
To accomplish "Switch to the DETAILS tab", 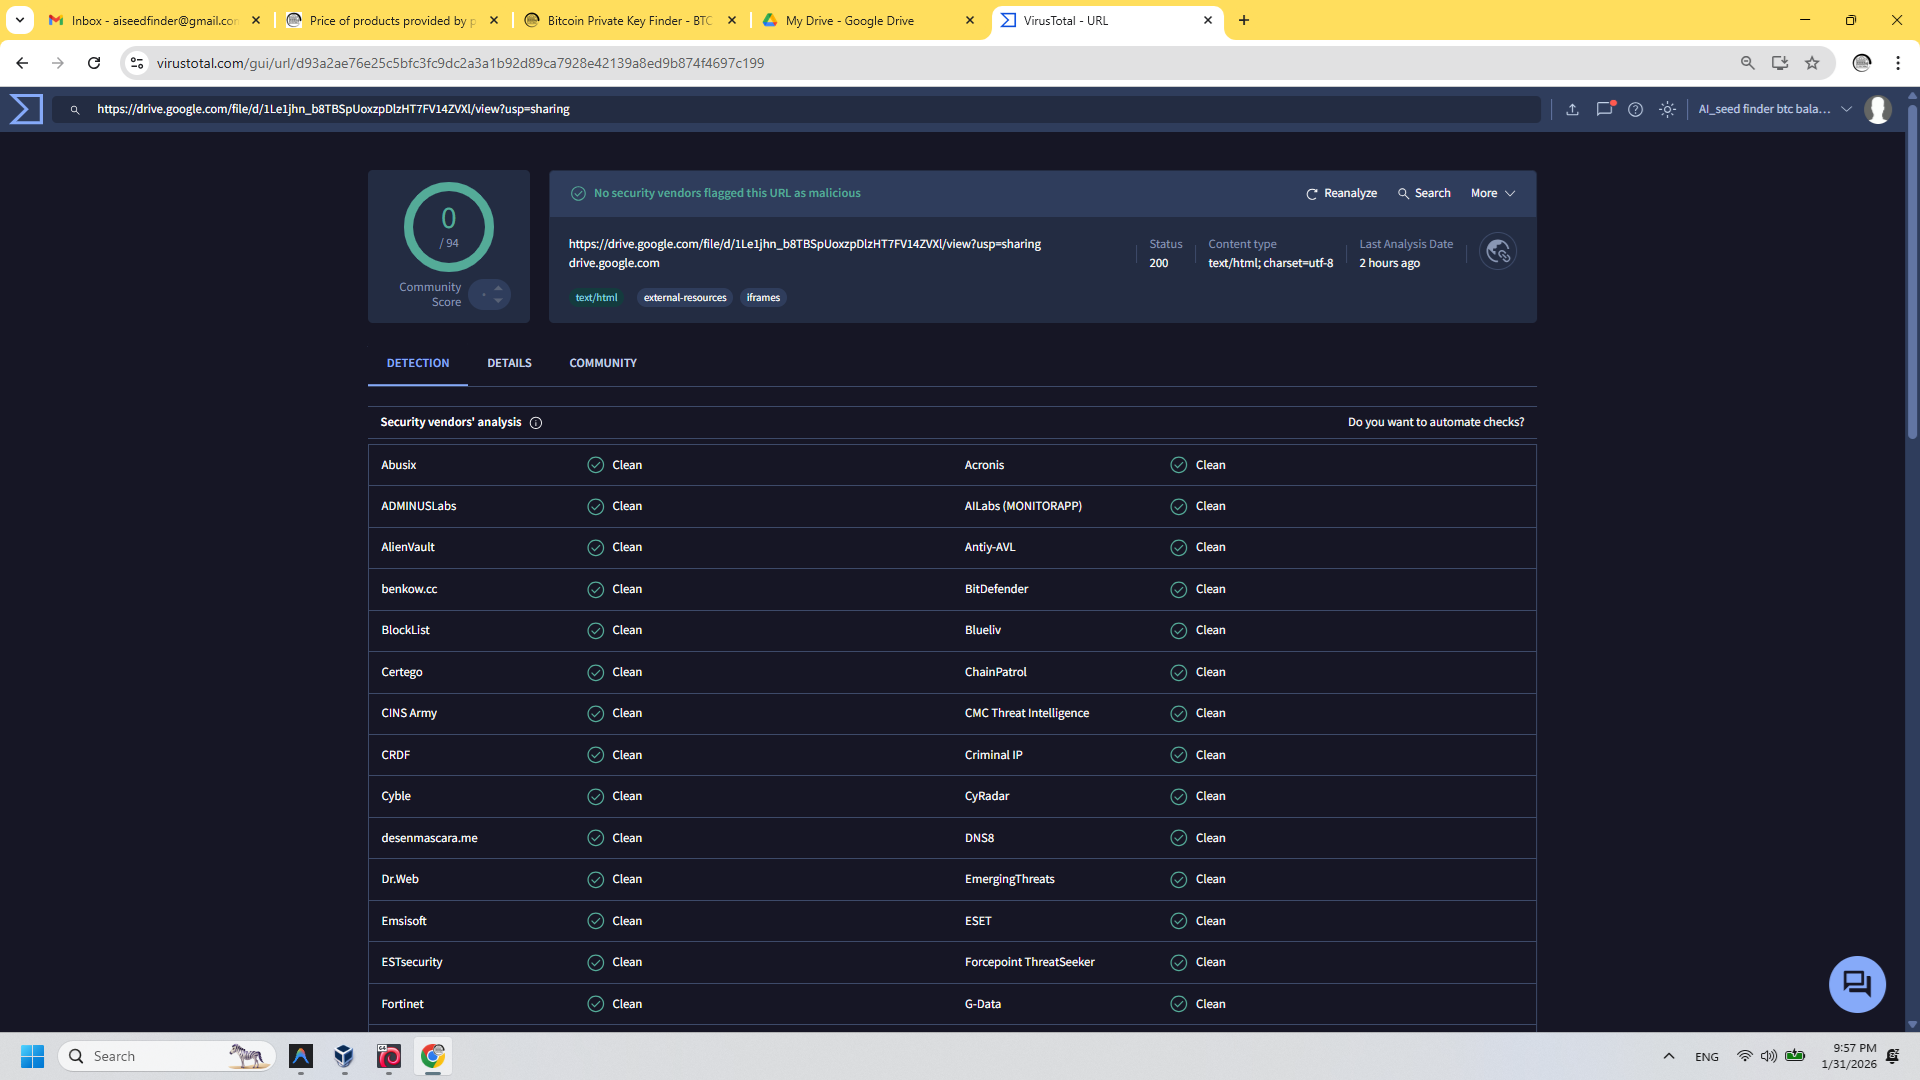I will click(x=509, y=363).
